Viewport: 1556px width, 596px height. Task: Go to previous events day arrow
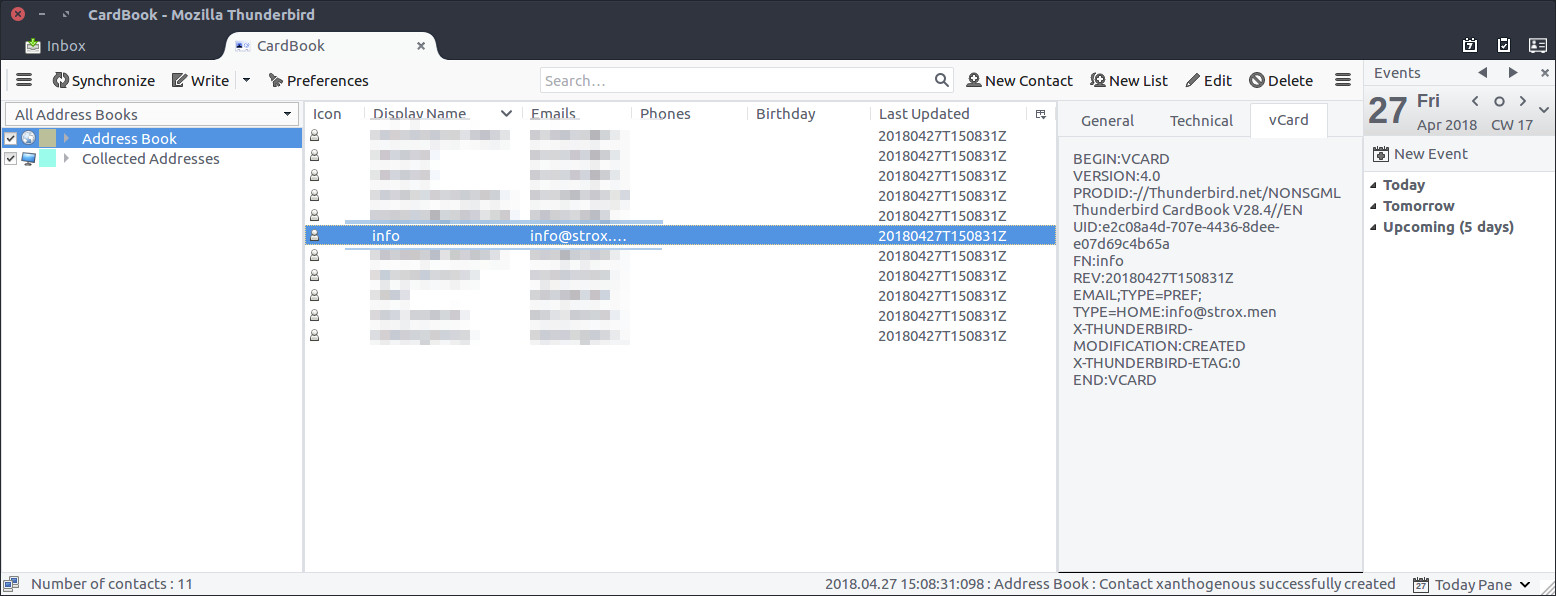[1482, 72]
